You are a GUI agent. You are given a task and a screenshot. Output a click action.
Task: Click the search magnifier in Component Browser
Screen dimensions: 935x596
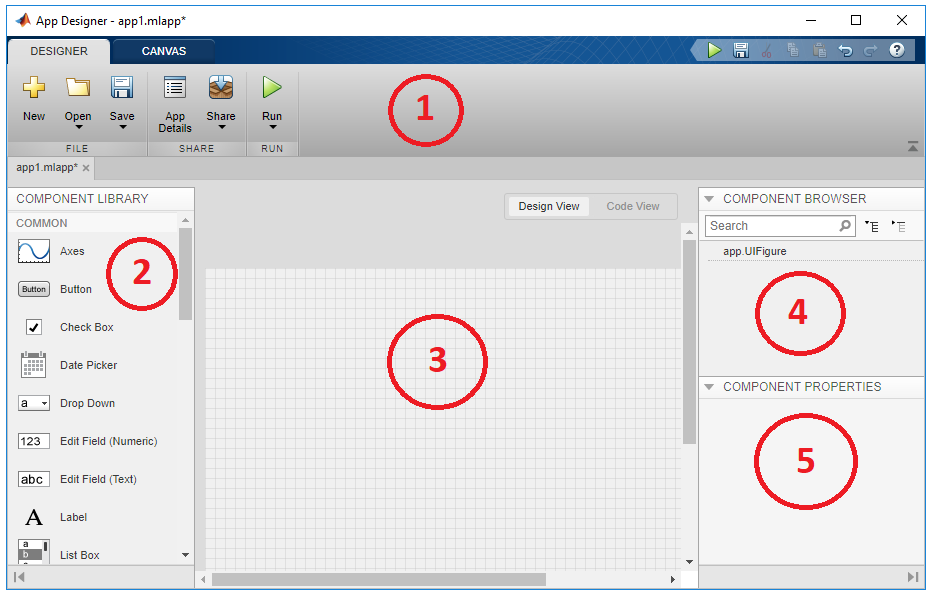(x=845, y=226)
